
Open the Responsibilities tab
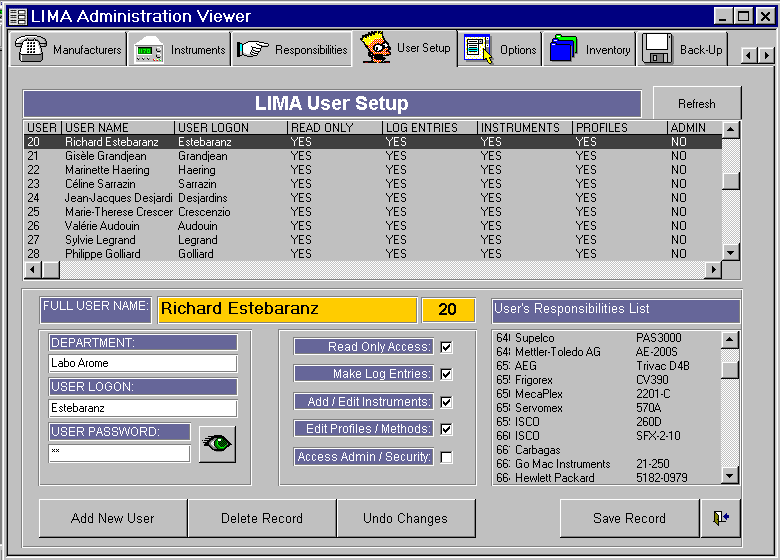pos(292,49)
